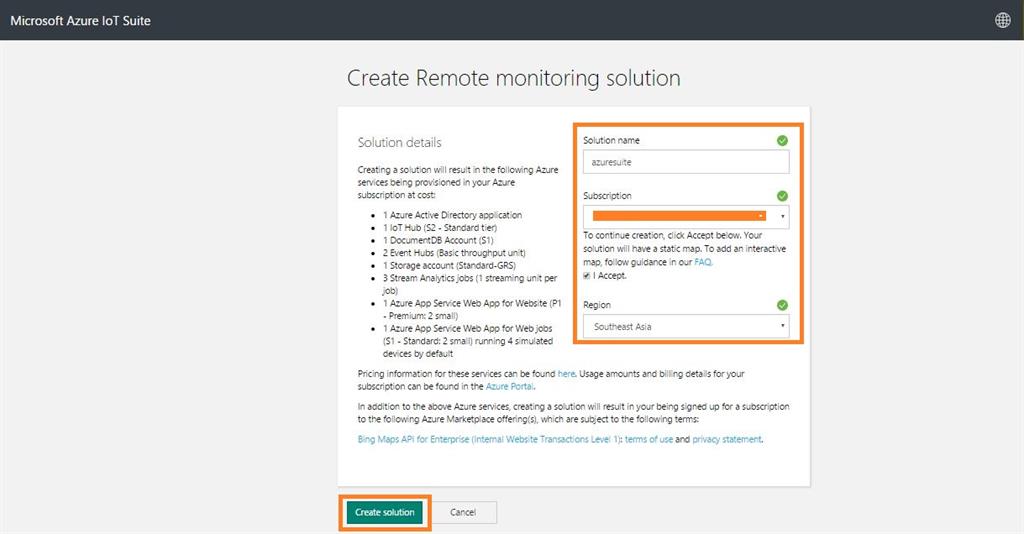The width and height of the screenshot is (1024, 534).
Task: Click the Microsoft Azure IoT Suite title
Action: [80, 21]
